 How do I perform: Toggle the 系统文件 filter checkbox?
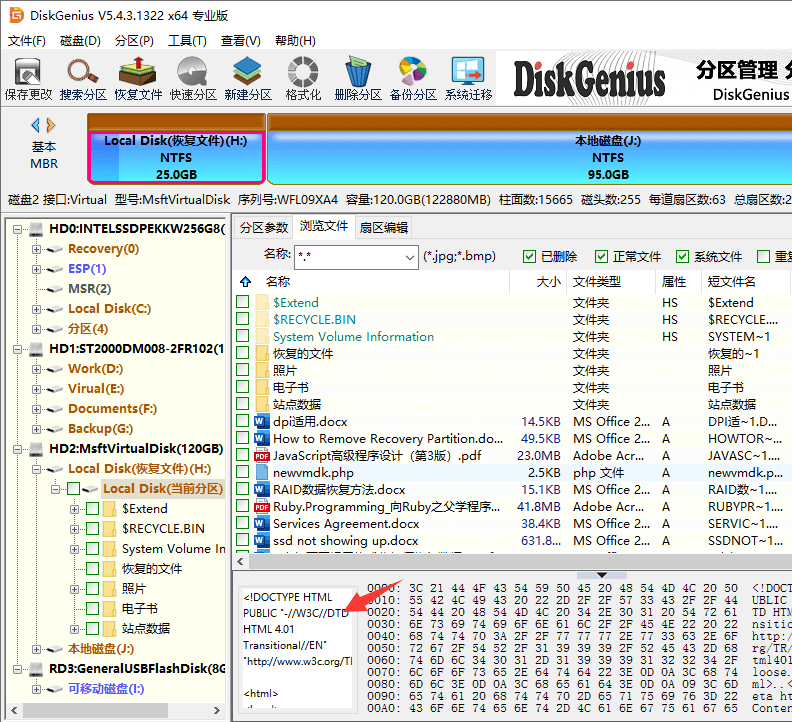[682, 257]
